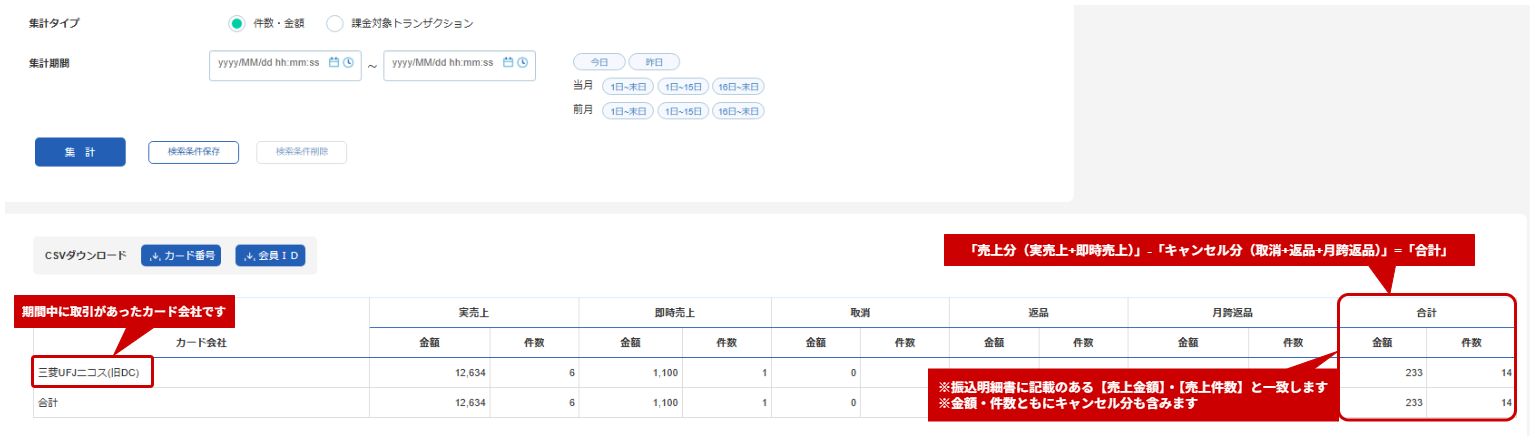The width and height of the screenshot is (1535, 442).
Task: Choose 前月 1日~末日 period preset
Action: [628, 111]
